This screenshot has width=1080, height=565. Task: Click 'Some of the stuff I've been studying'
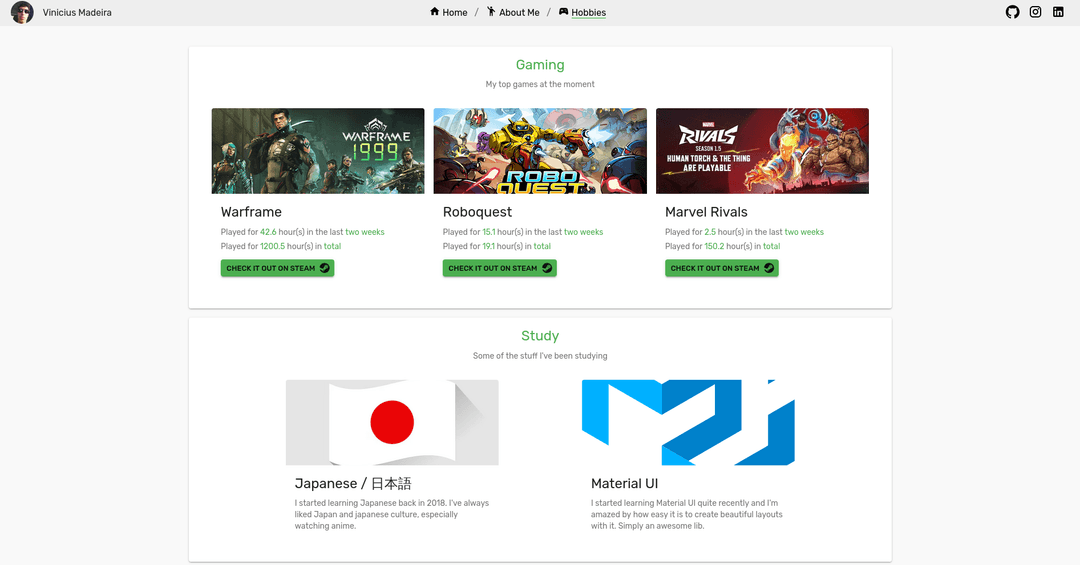[540, 356]
